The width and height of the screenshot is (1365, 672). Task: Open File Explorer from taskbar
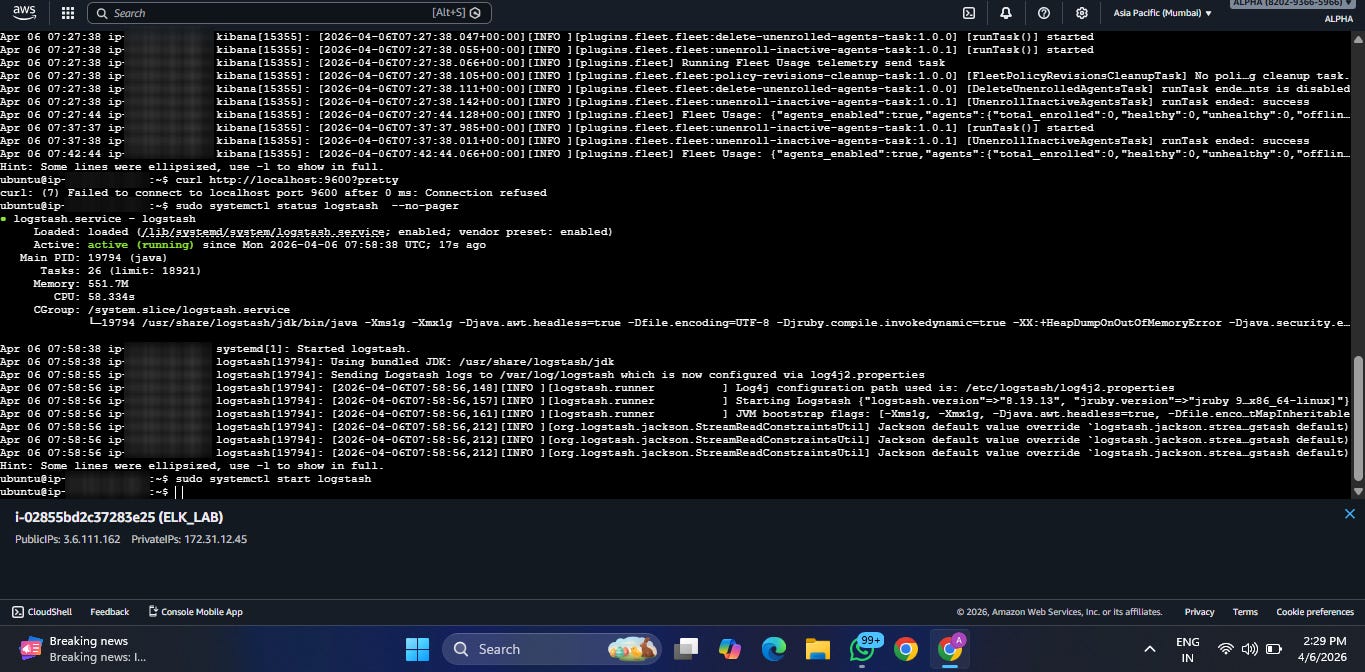[x=818, y=649]
